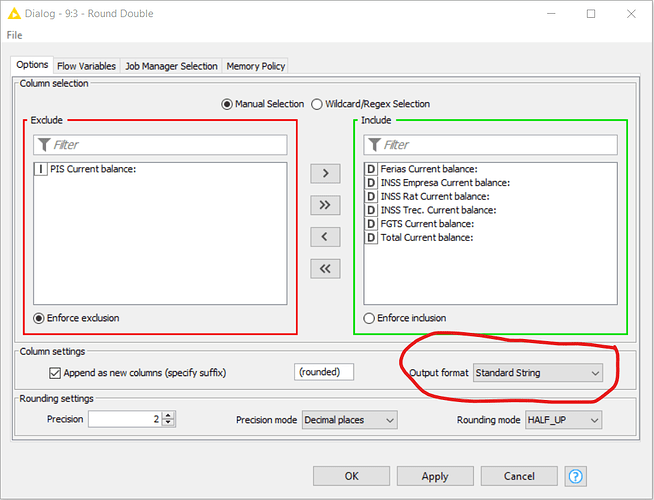The width and height of the screenshot is (654, 500).
Task: Click the KNIME warning triangle title icon
Action: click(14, 14)
